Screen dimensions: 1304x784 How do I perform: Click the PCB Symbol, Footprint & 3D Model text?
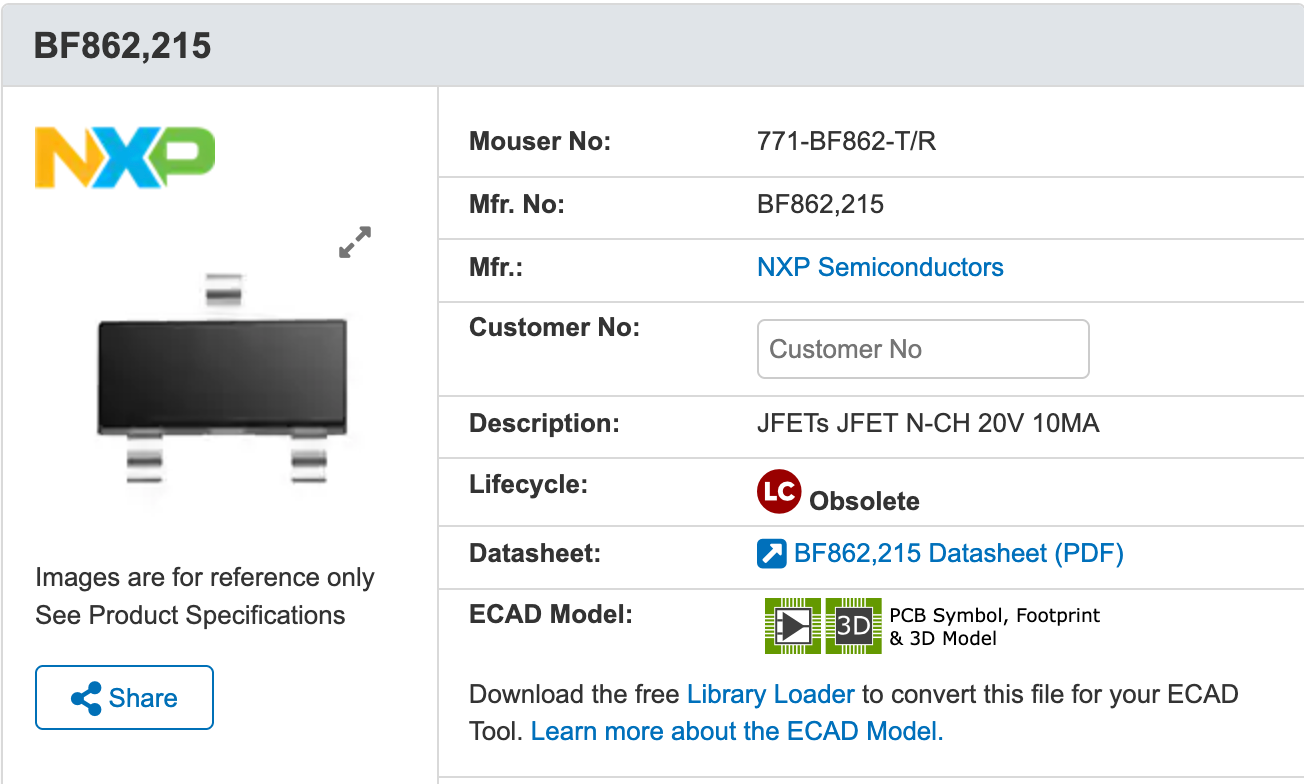(994, 626)
